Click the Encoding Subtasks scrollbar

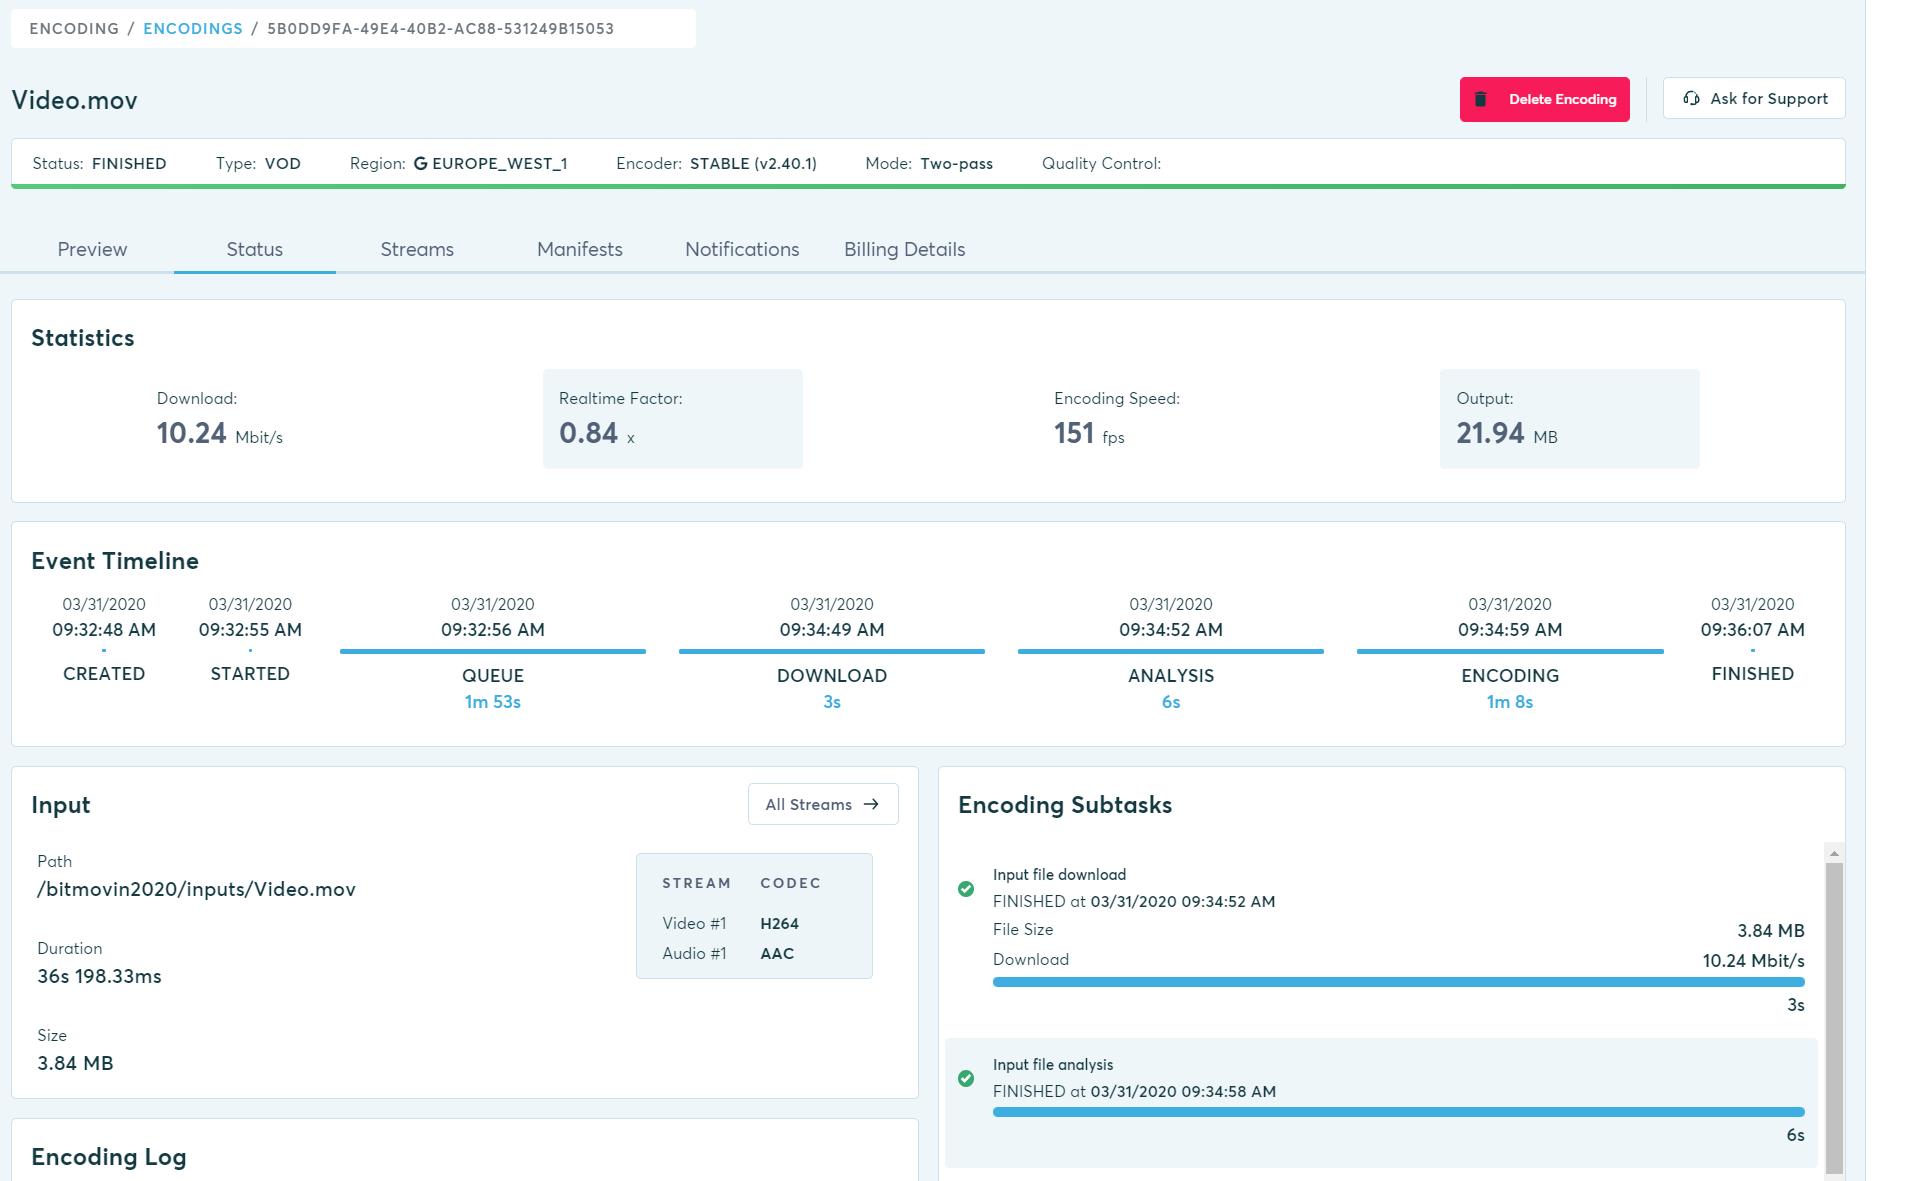tap(1834, 1017)
